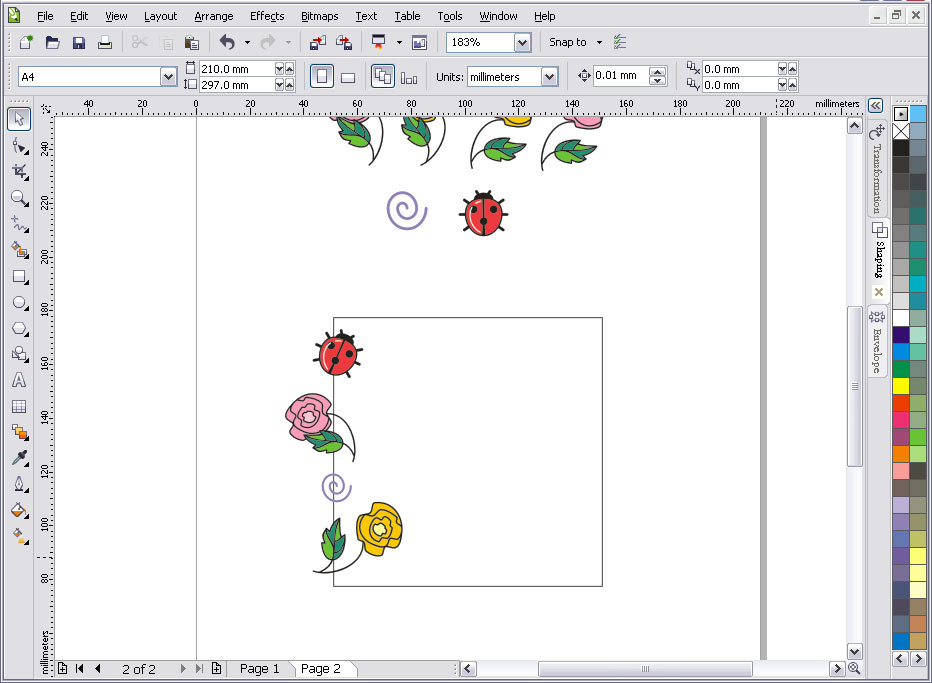Go to previous page arrow
Screen dimensions: 932x683
[98, 669]
